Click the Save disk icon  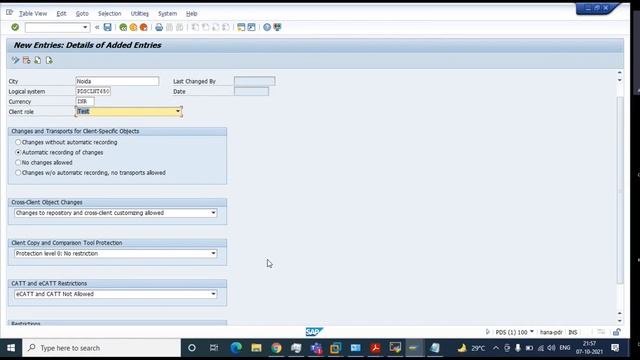point(107,27)
